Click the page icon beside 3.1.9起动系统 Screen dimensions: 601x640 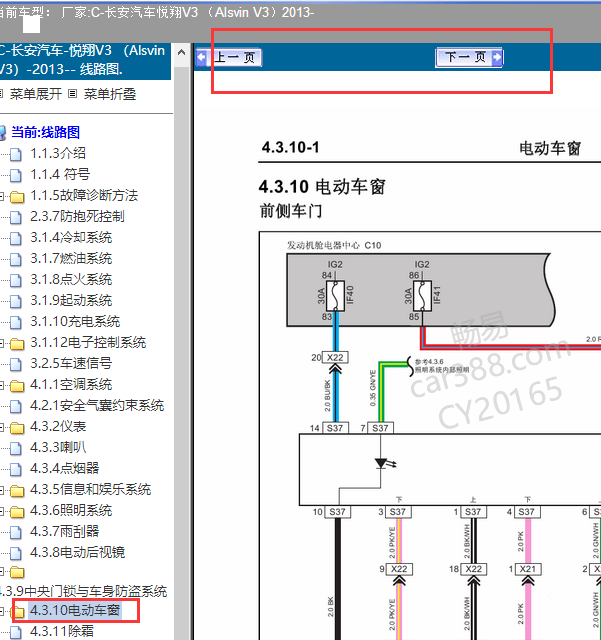point(16,301)
